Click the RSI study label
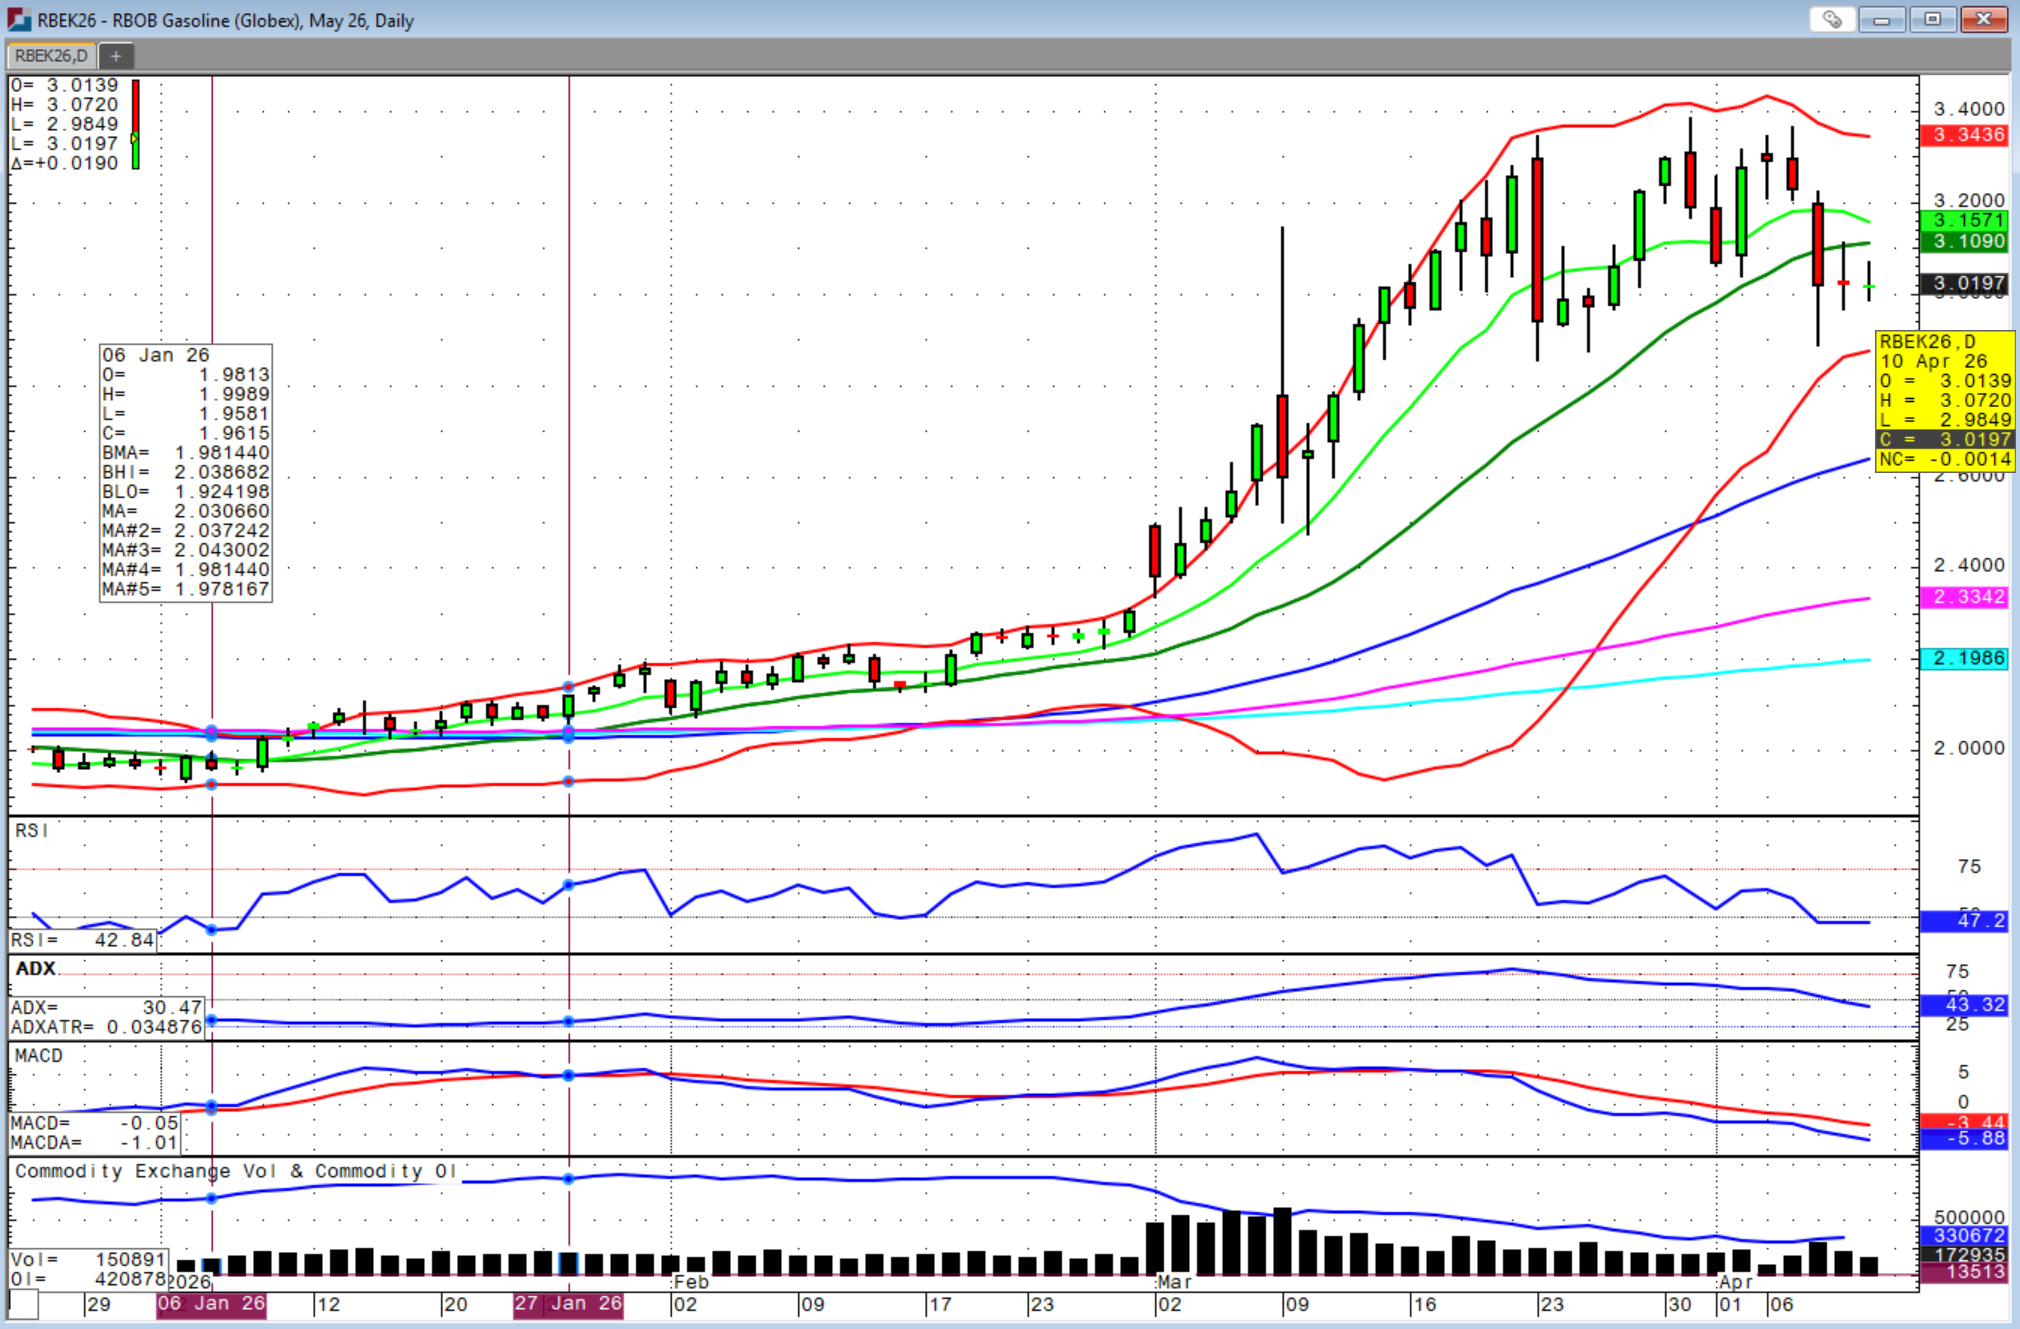The width and height of the screenshot is (2020, 1329). click(x=32, y=831)
